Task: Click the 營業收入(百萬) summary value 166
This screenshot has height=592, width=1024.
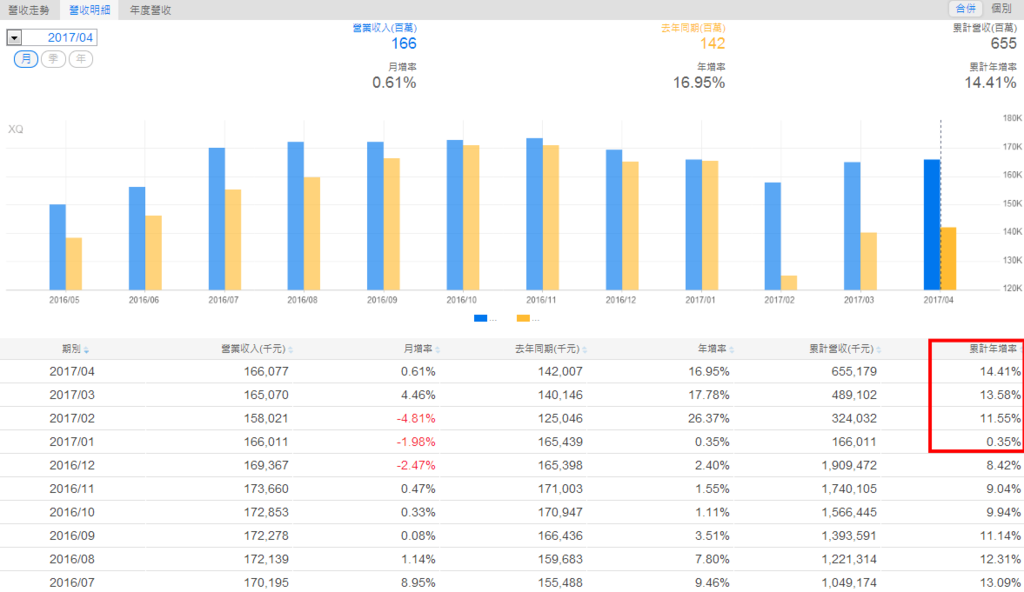Action: tap(404, 44)
